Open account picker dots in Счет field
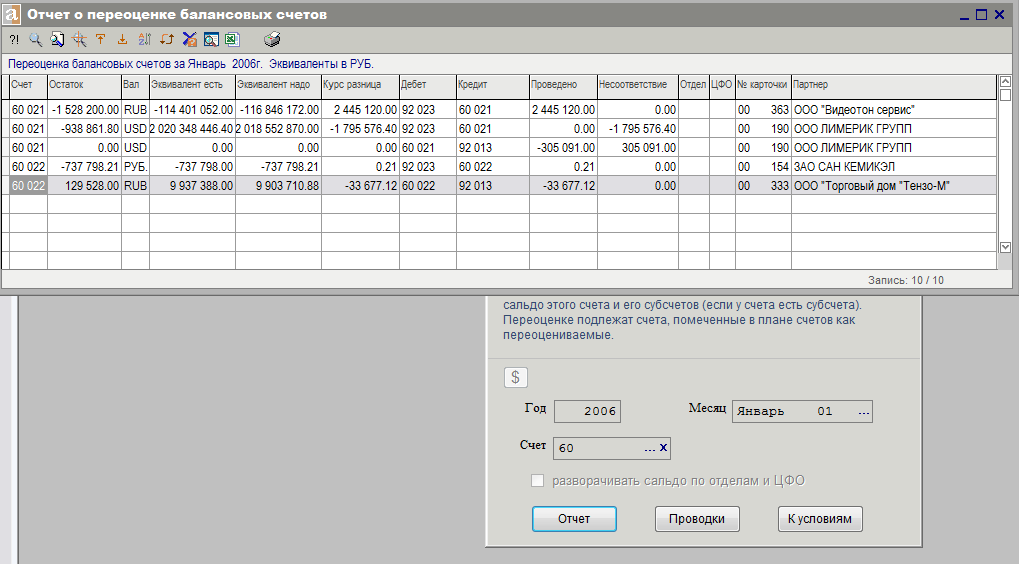The image size is (1019, 564). (650, 448)
